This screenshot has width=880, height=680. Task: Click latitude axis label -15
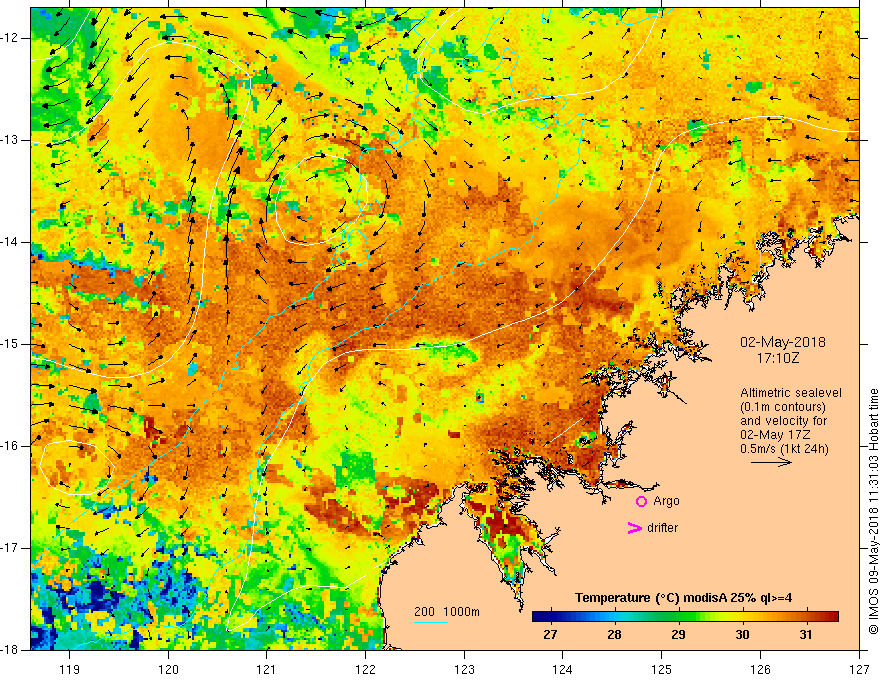(10, 344)
